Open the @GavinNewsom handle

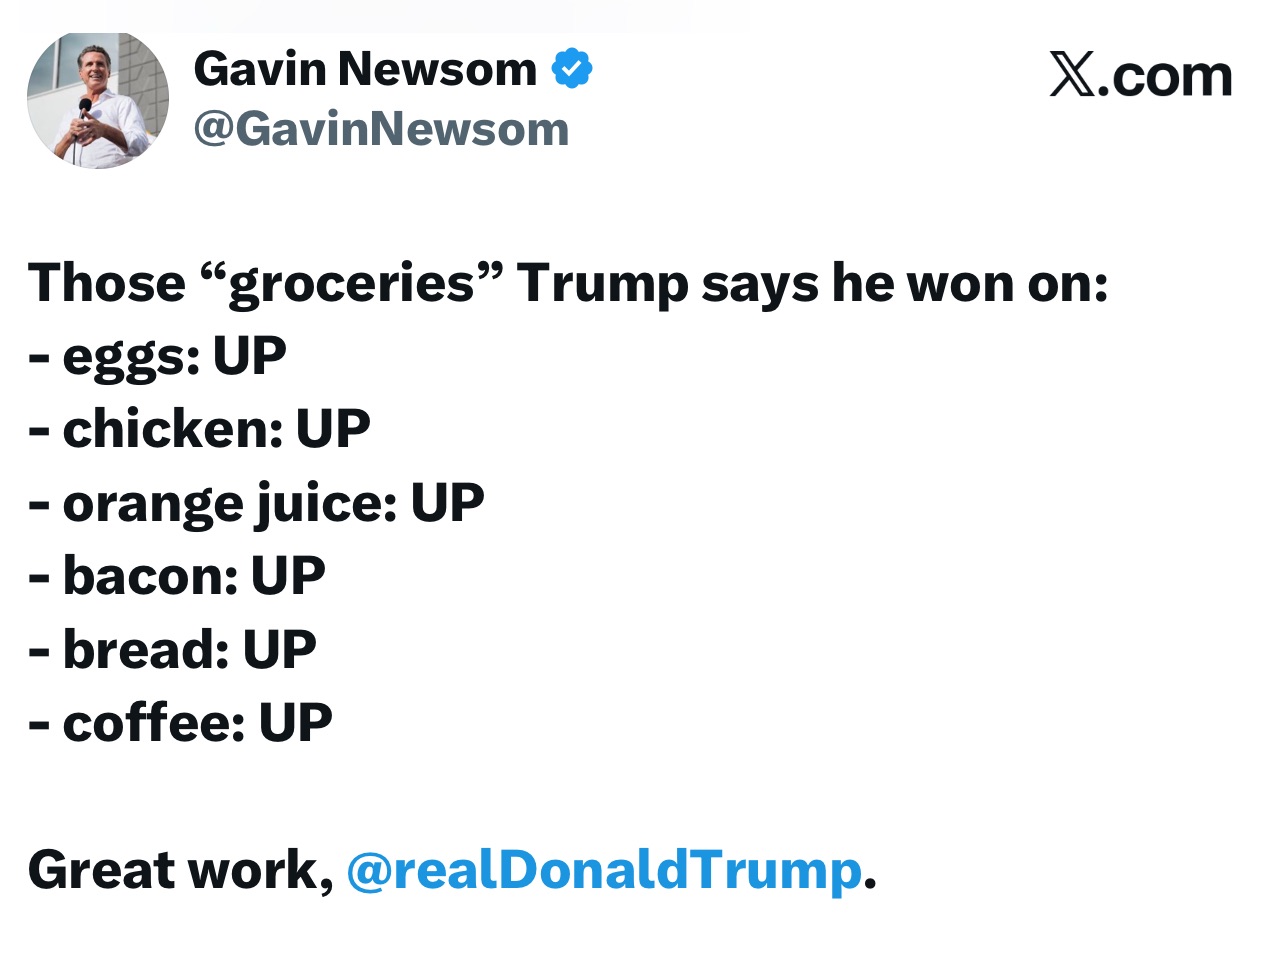click(x=381, y=129)
